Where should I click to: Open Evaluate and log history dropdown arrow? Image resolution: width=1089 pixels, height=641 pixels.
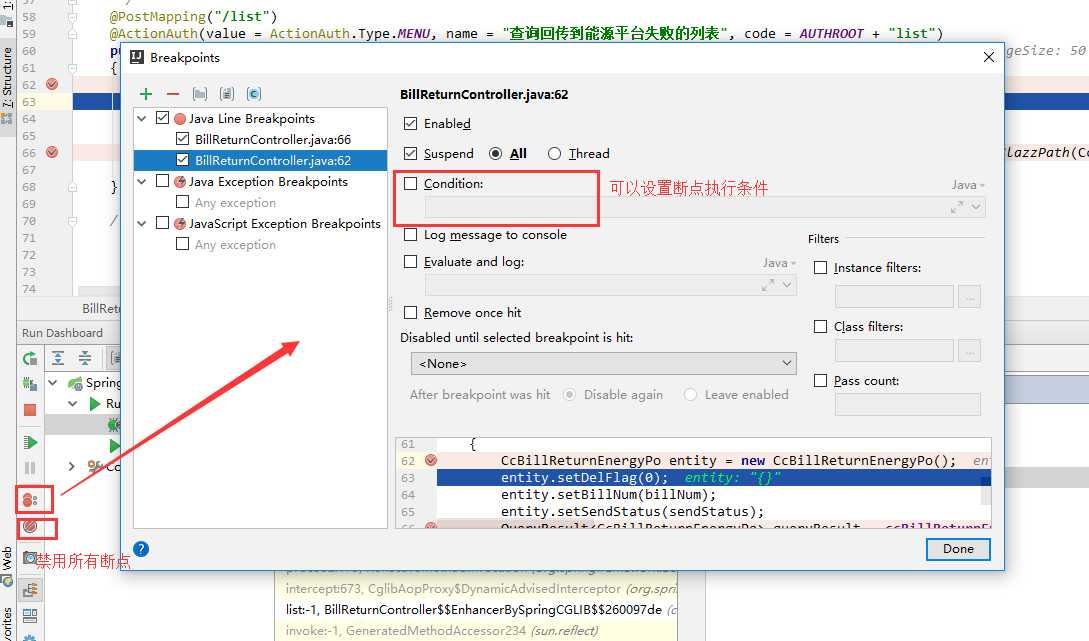(787, 285)
